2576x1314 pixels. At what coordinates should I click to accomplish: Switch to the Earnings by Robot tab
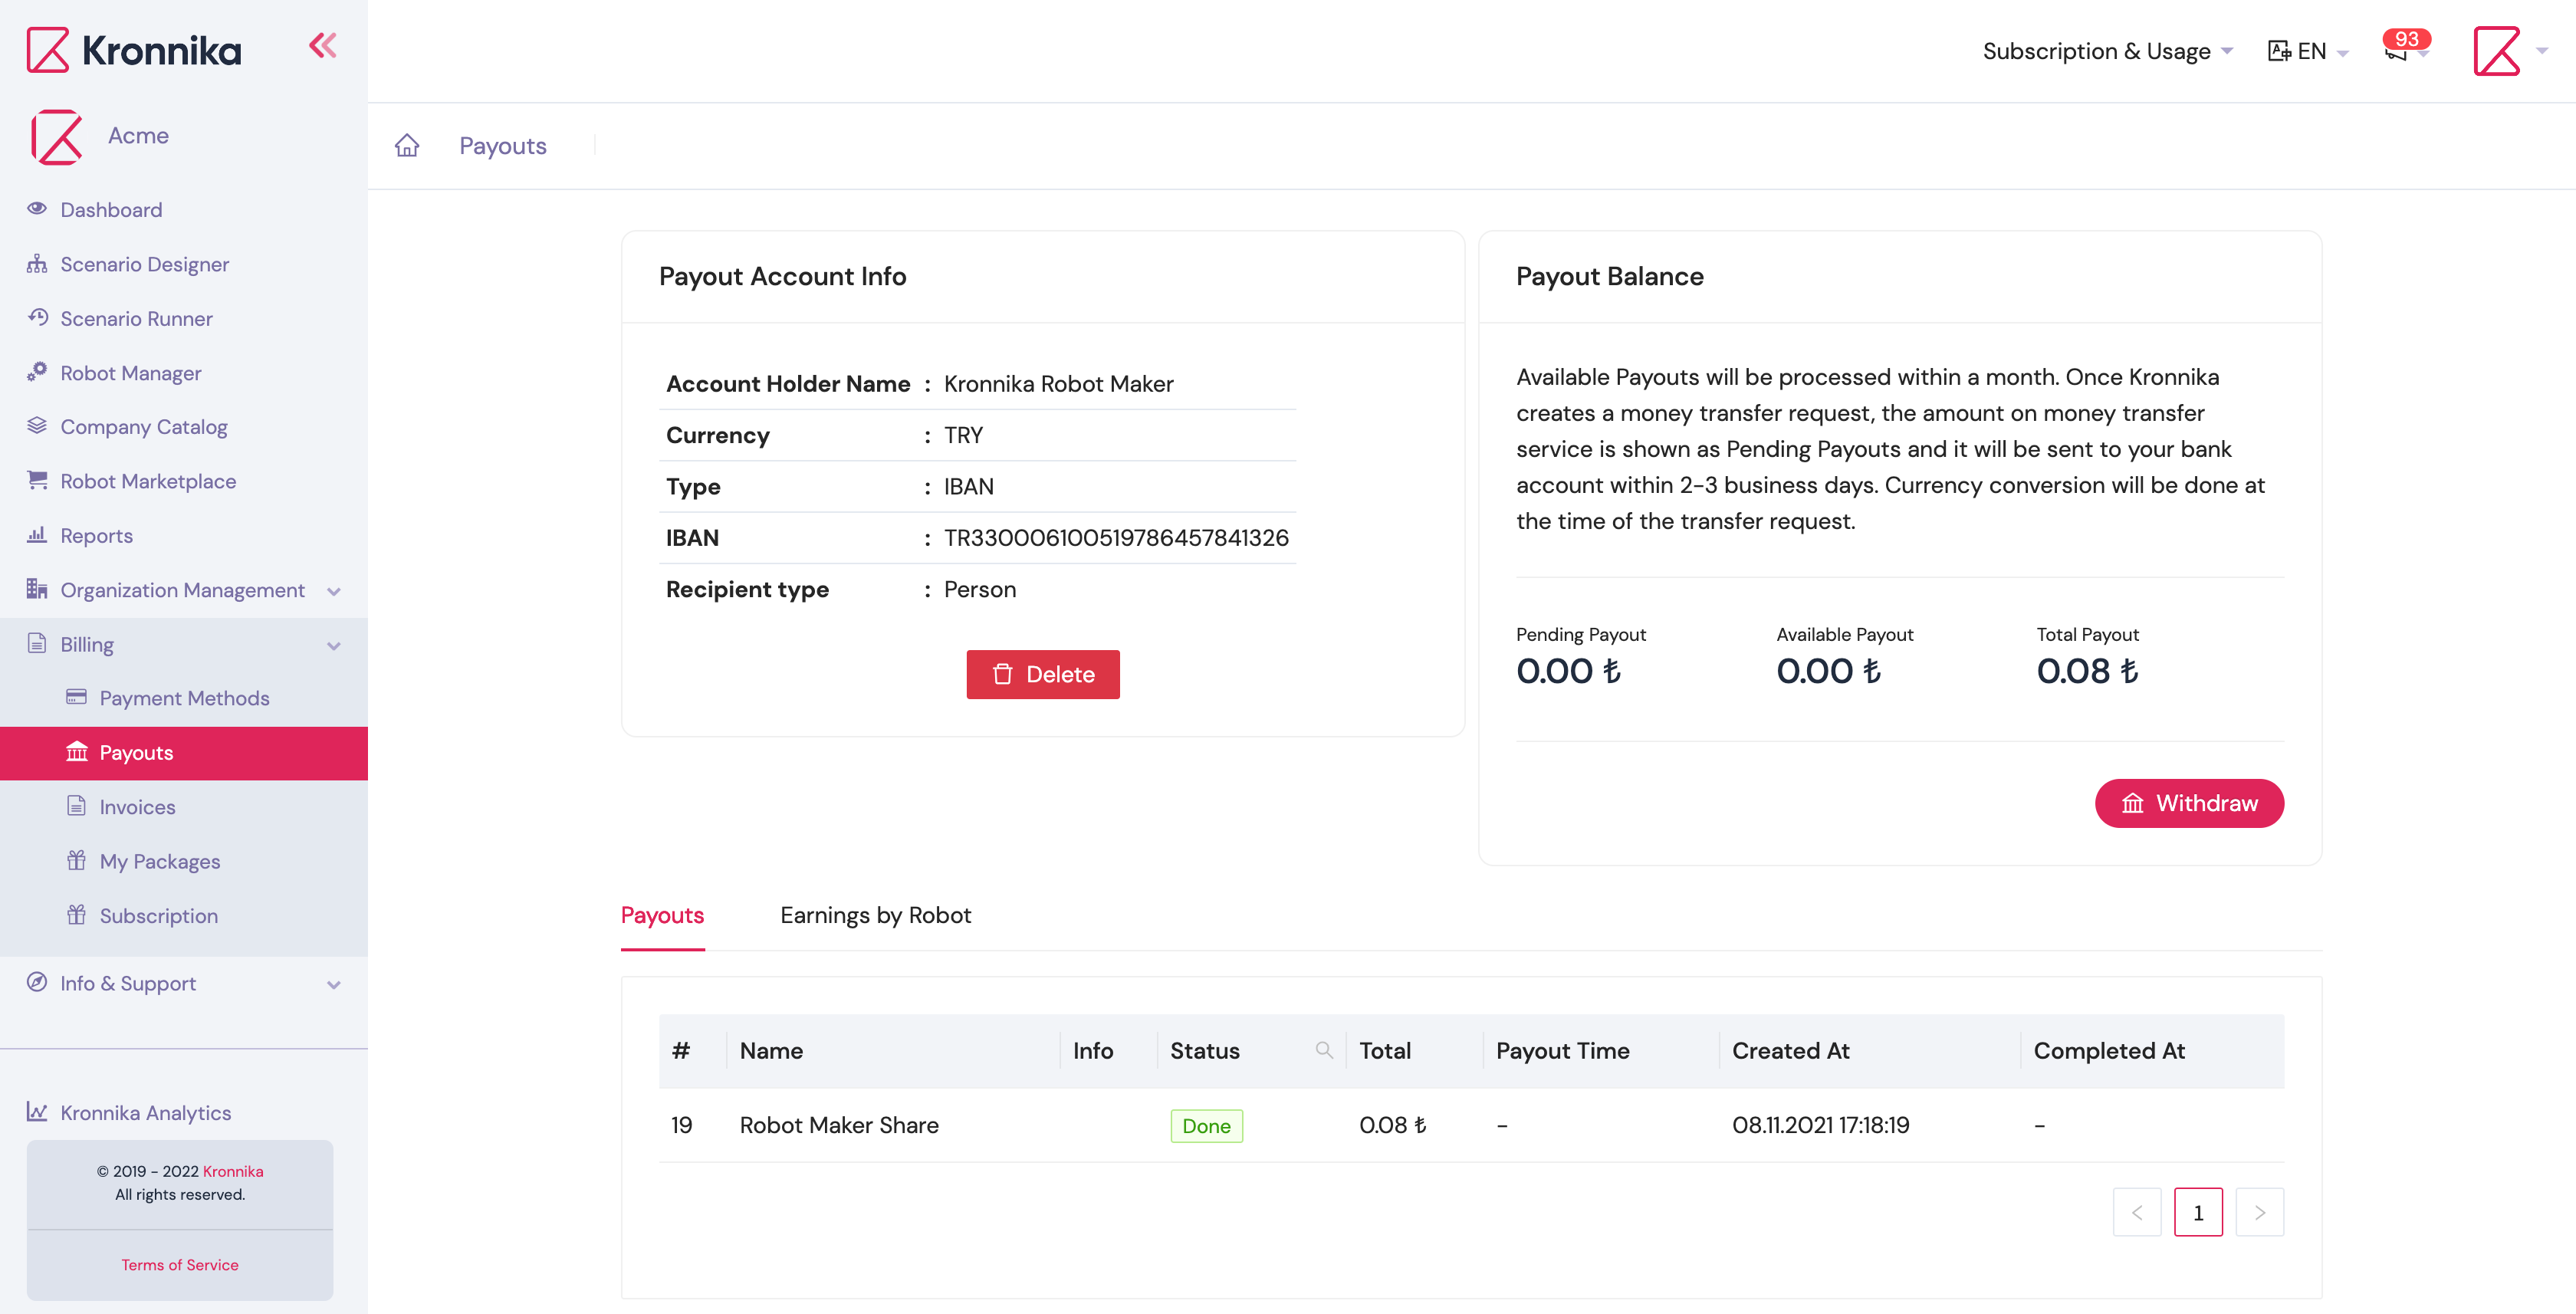tap(876, 915)
